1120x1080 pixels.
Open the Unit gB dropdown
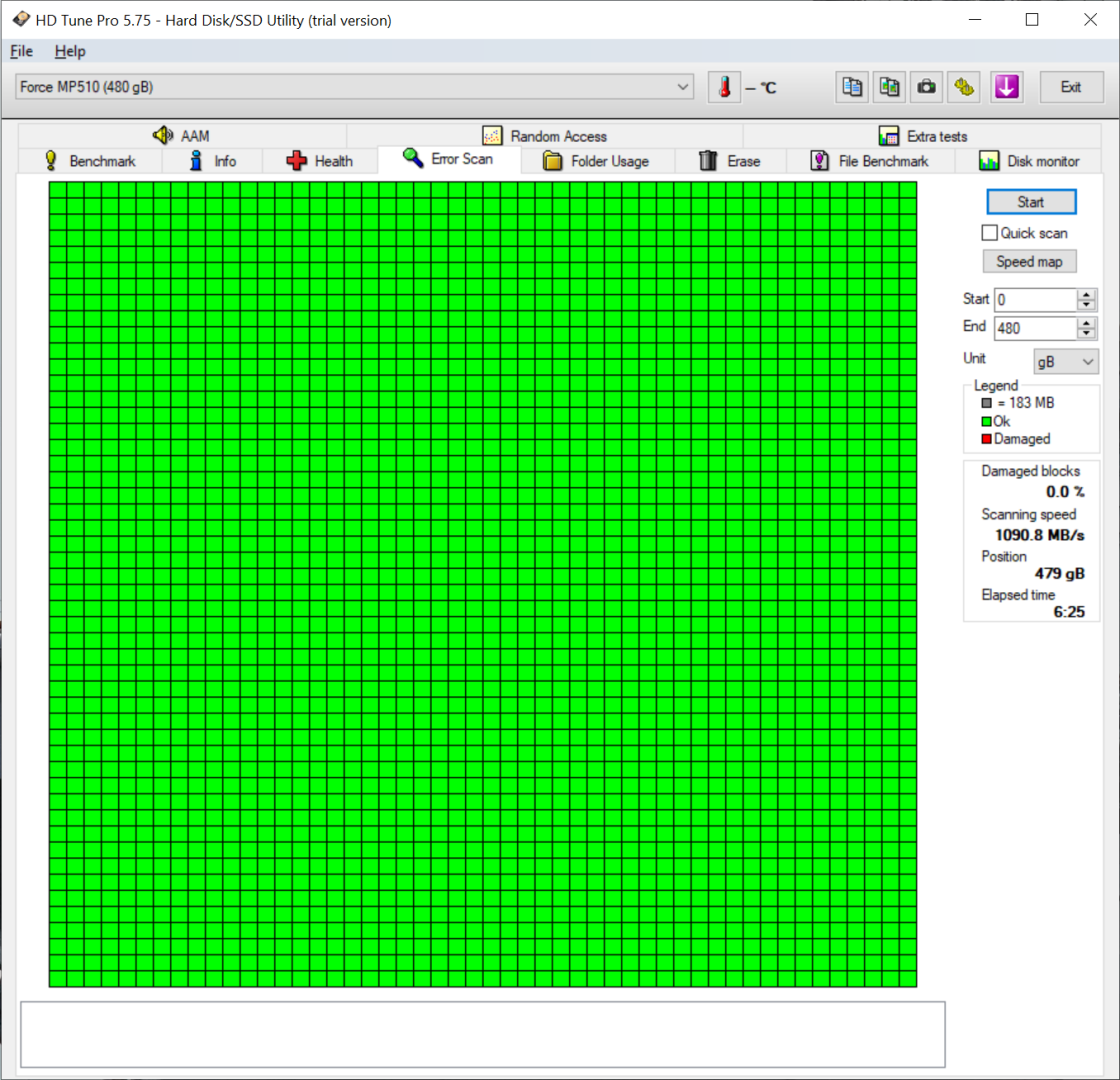1065,361
